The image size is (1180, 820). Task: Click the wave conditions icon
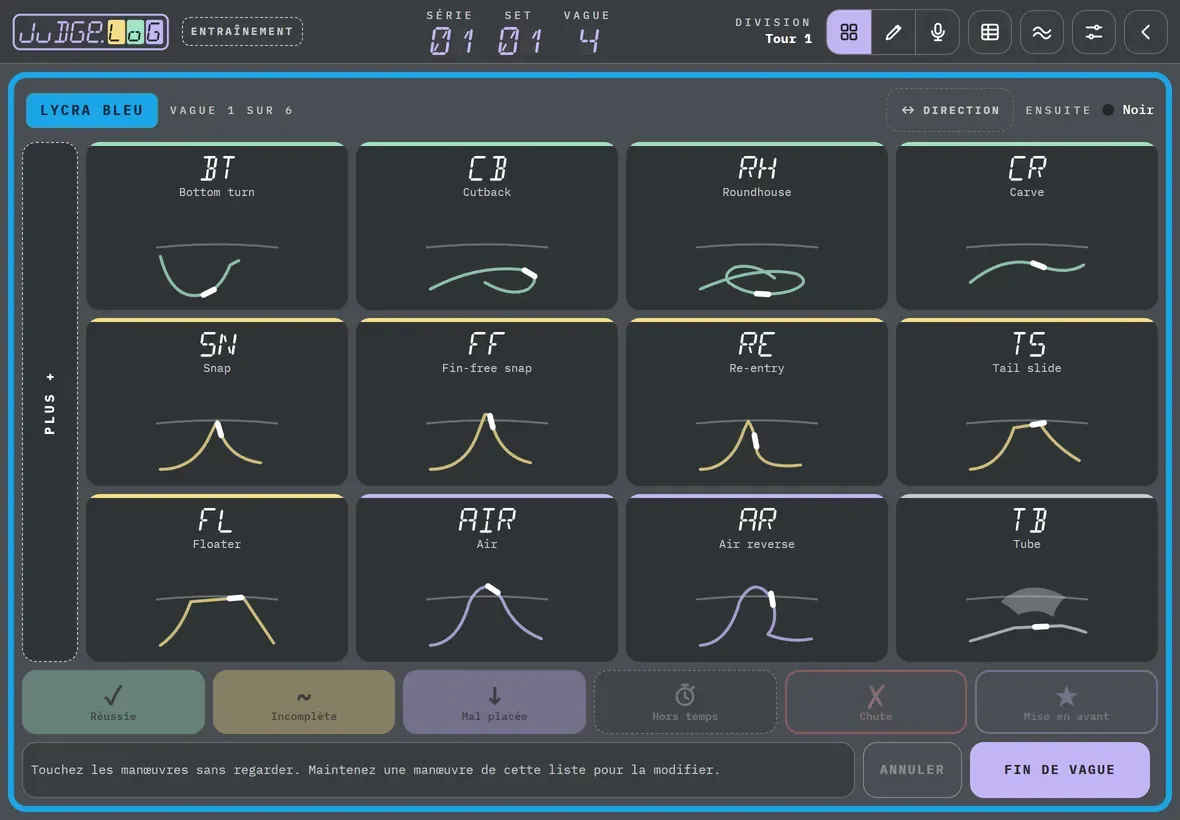pos(1042,32)
